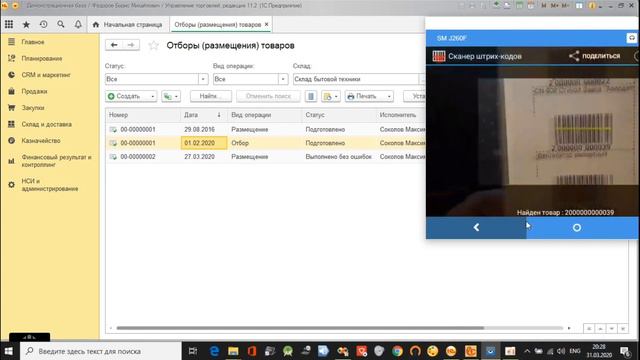Viewport: 640px width, 360px height.
Task: Open Финансовый результат и контроллинг section
Action: pyautogui.click(x=56, y=161)
